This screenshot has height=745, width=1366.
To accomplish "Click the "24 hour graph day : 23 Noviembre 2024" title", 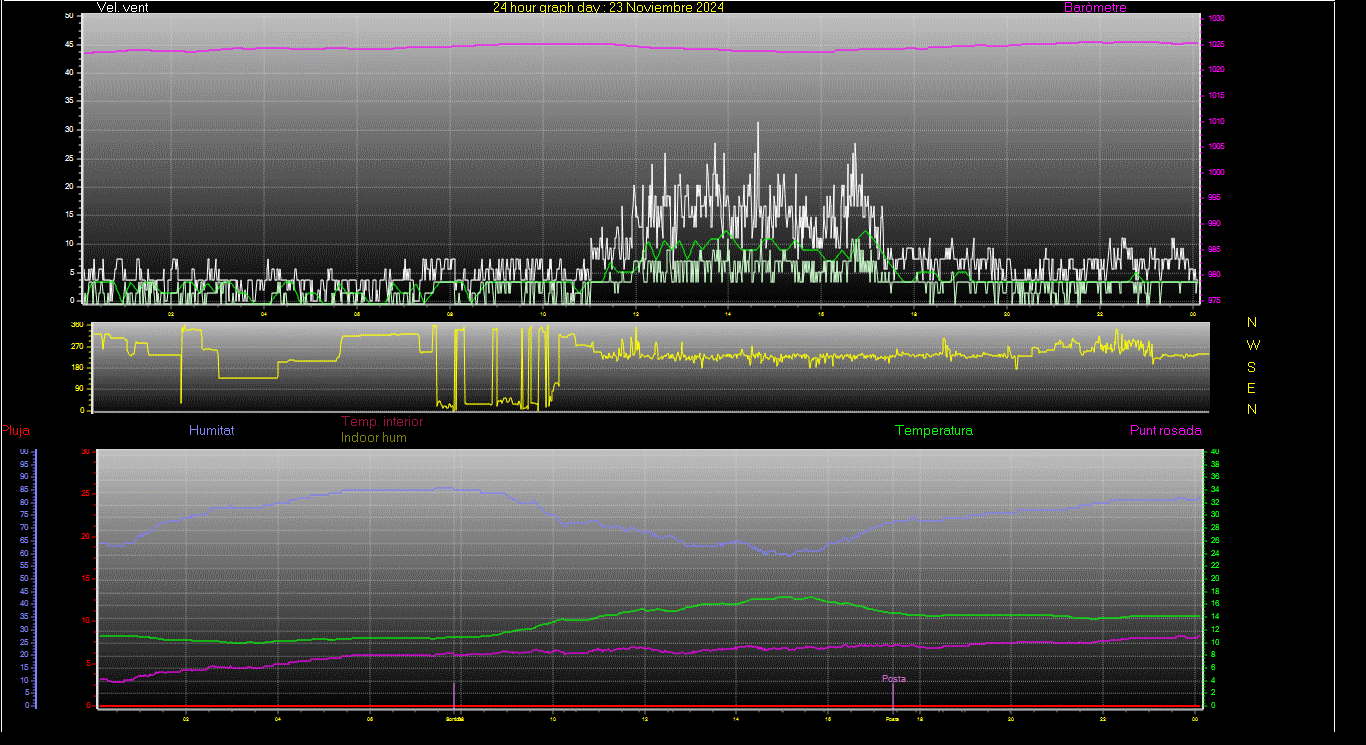I will [x=609, y=7].
